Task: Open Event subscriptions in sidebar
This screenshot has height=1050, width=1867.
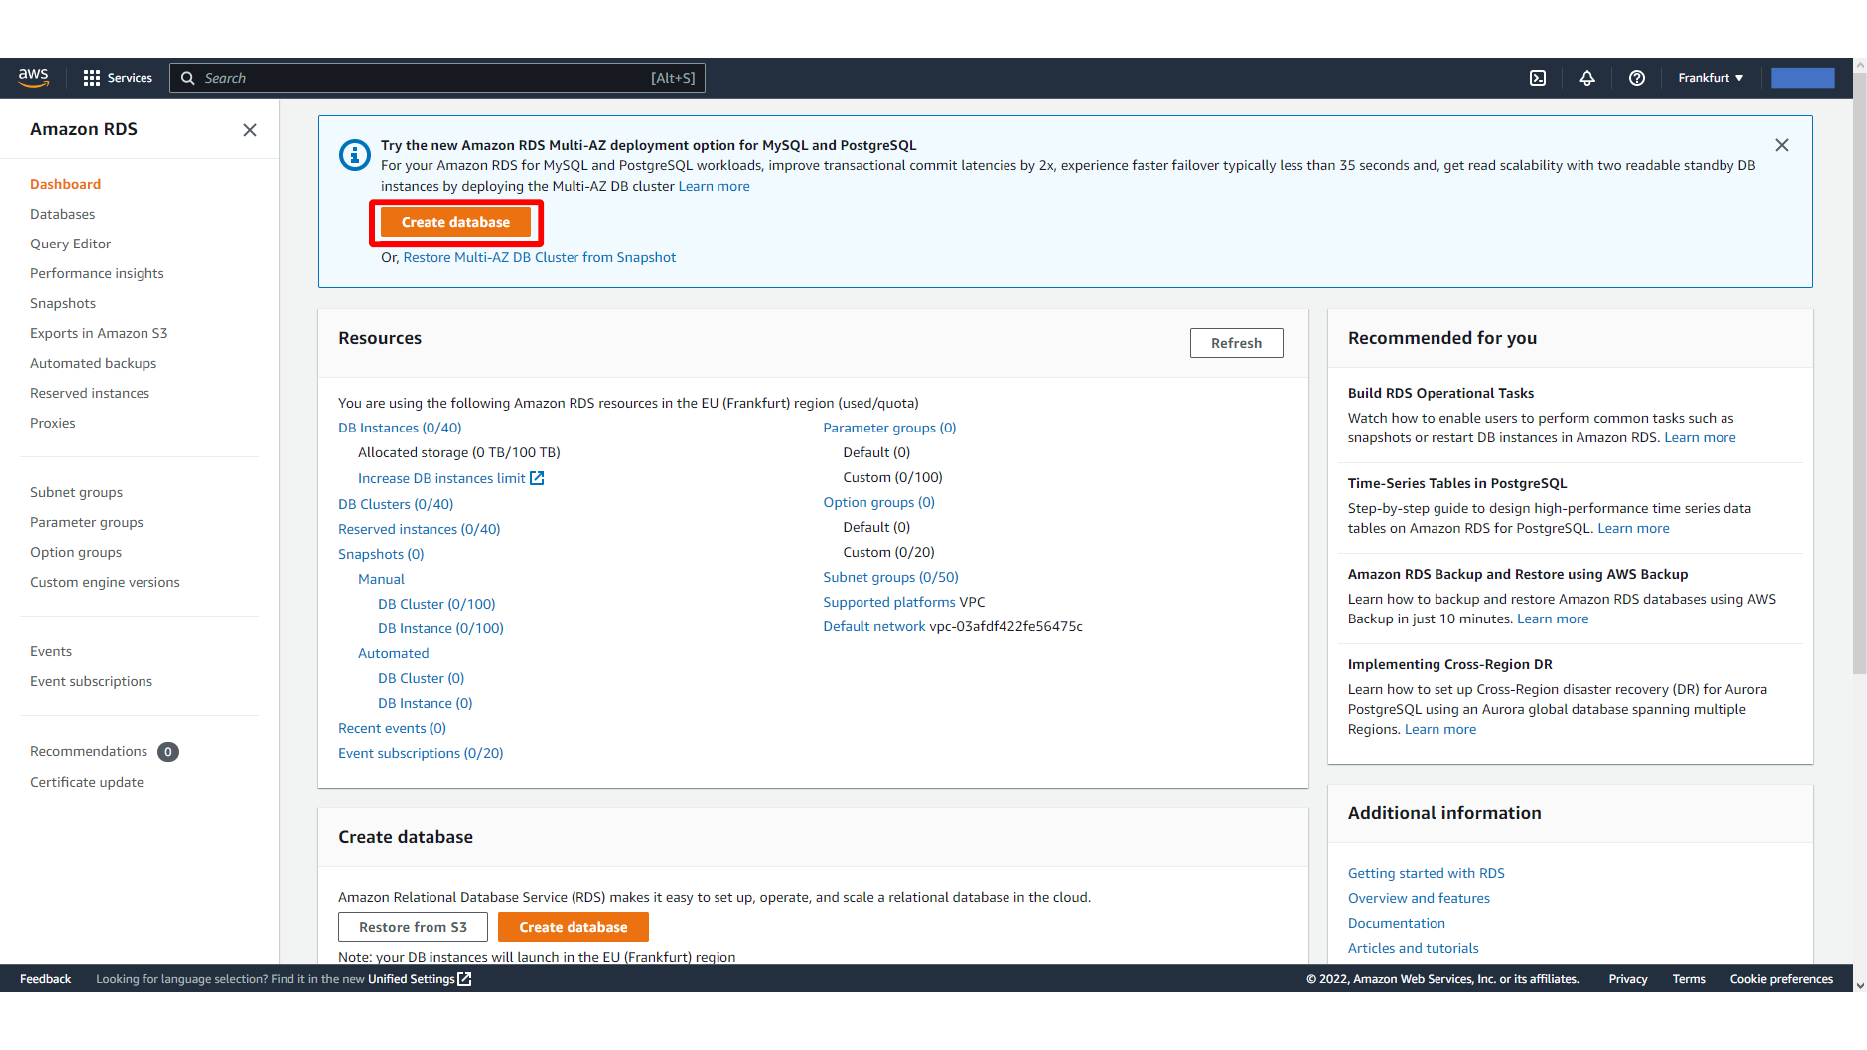Action: click(91, 682)
